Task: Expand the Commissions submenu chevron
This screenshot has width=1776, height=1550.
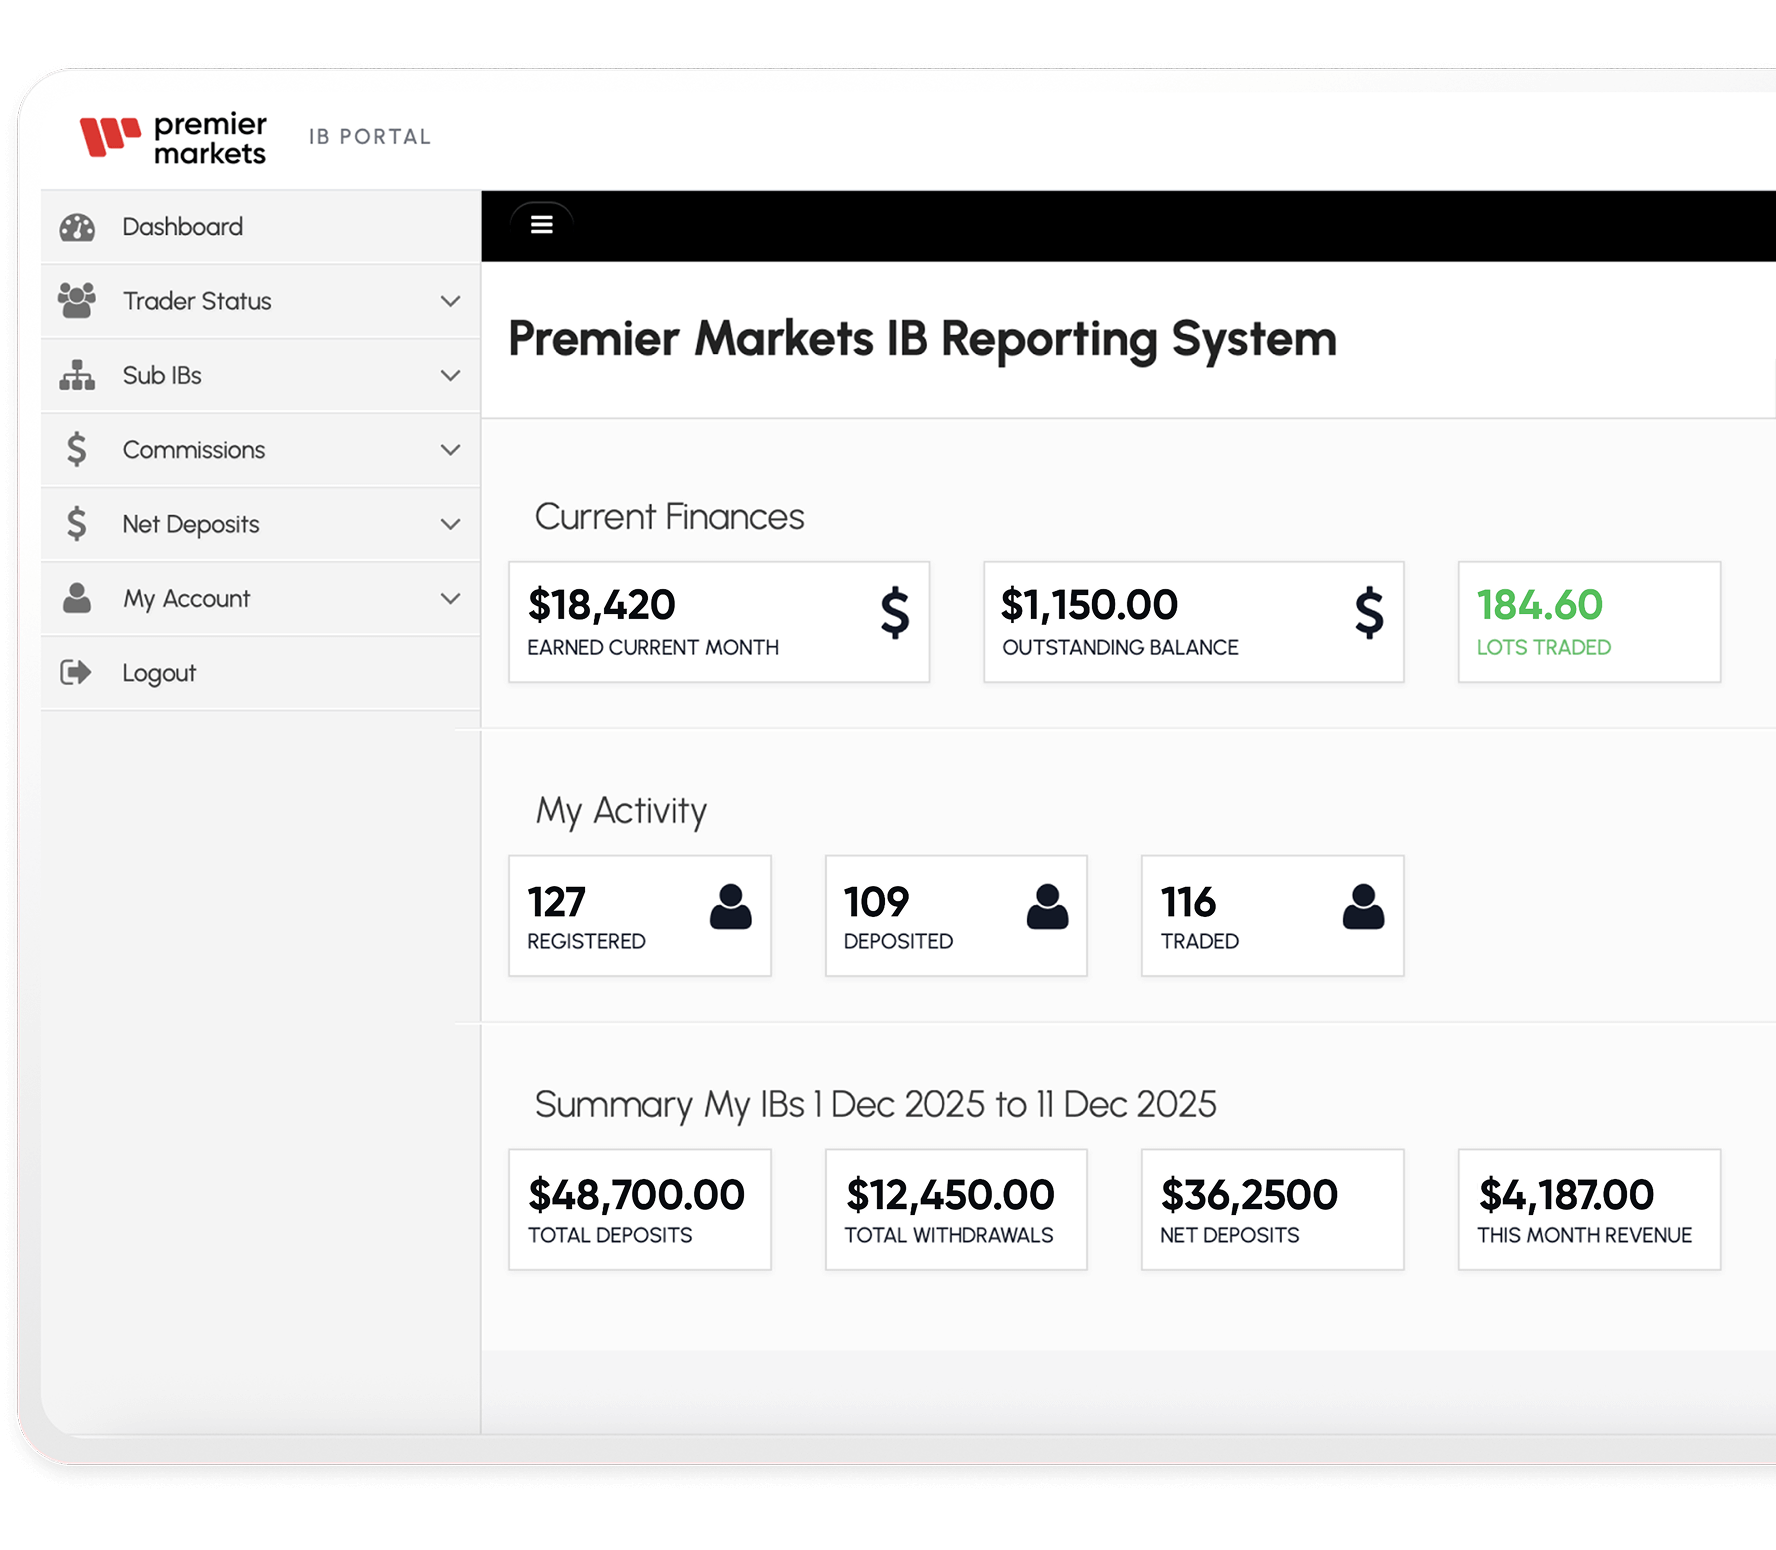Action: point(451,450)
